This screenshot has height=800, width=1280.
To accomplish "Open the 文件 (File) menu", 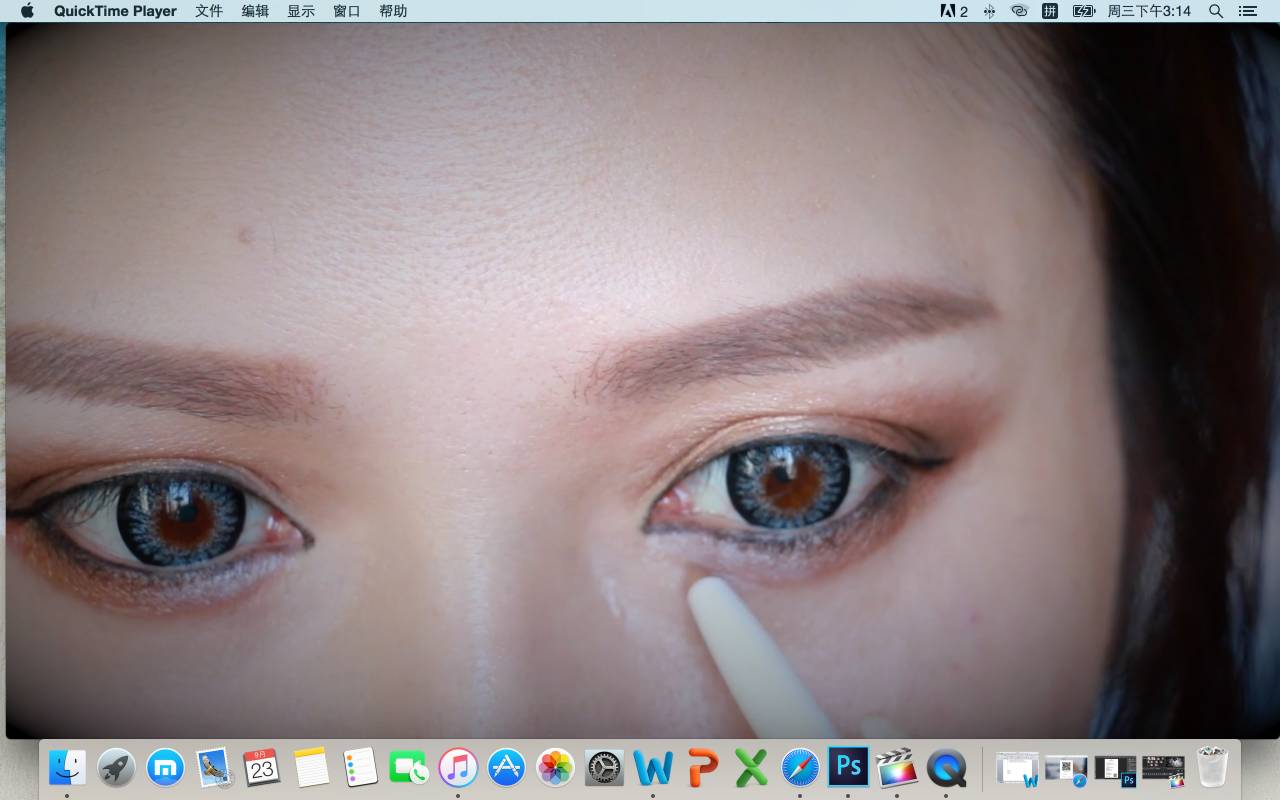I will point(209,11).
